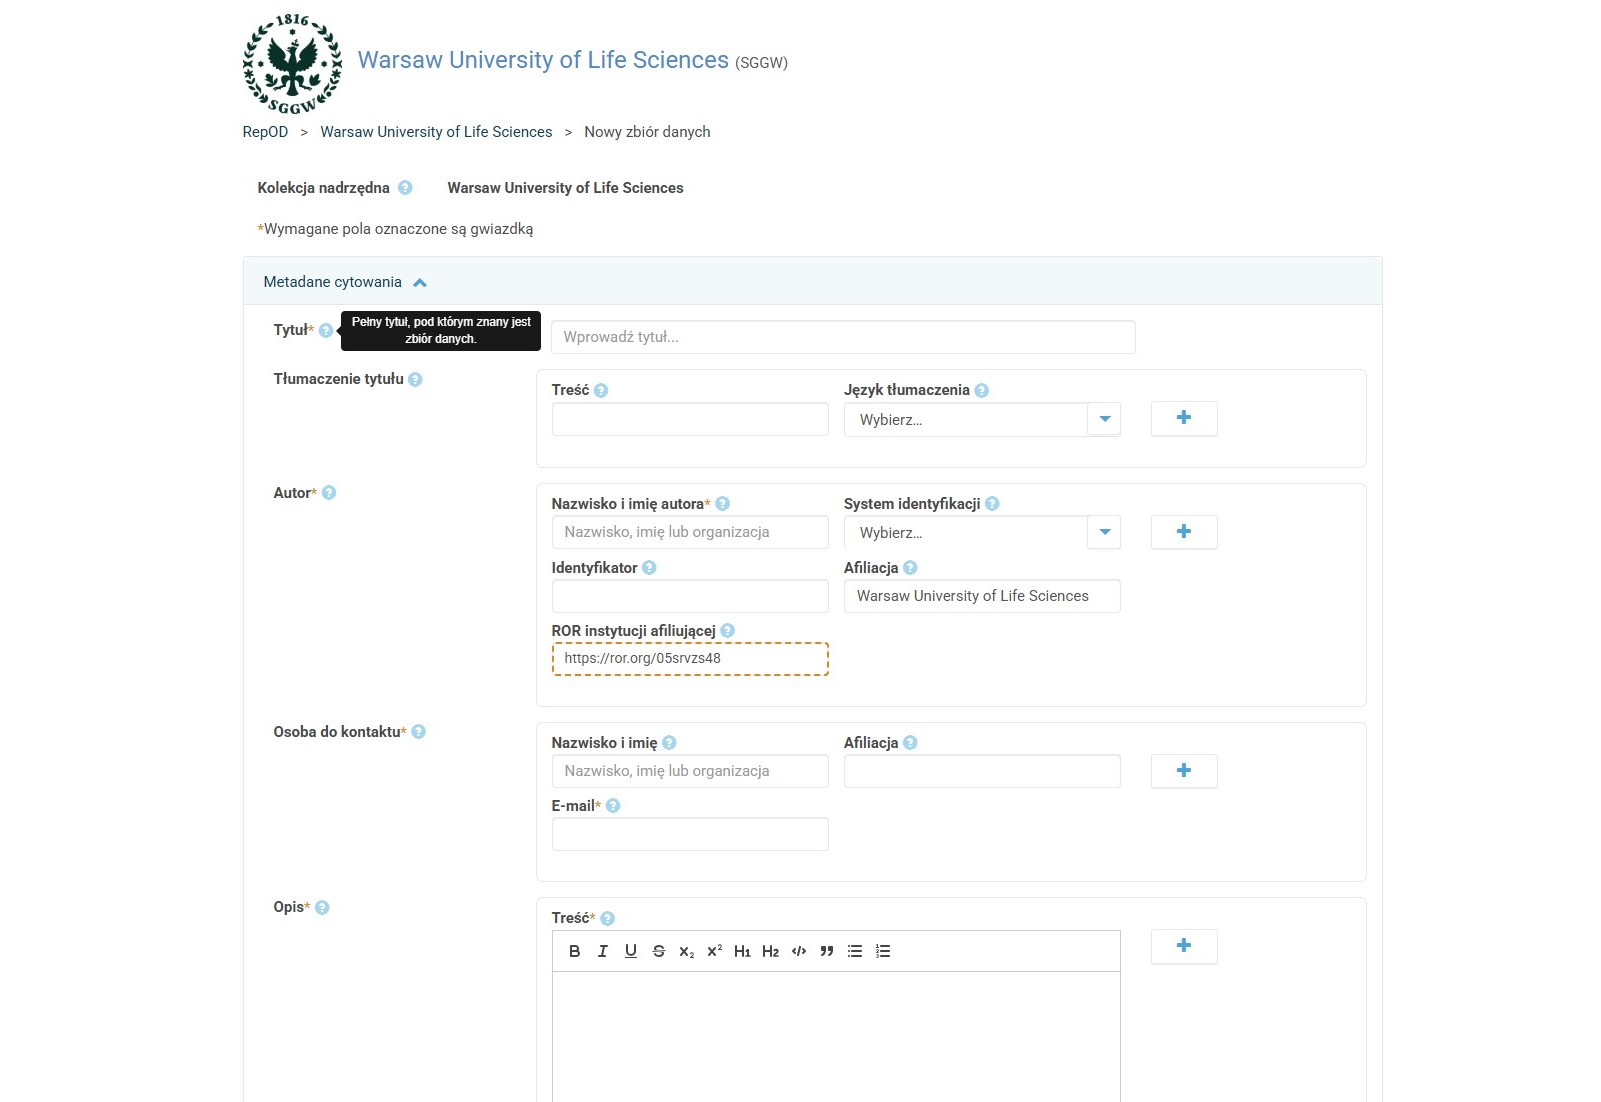Apply underline formatting in editor
The height and width of the screenshot is (1102, 1601).
click(x=630, y=951)
